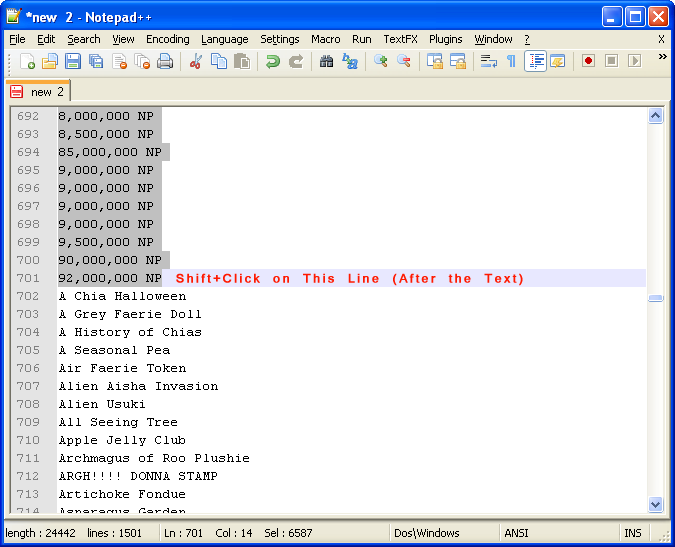Open the File menu
This screenshot has height=547, width=675.
[17, 39]
